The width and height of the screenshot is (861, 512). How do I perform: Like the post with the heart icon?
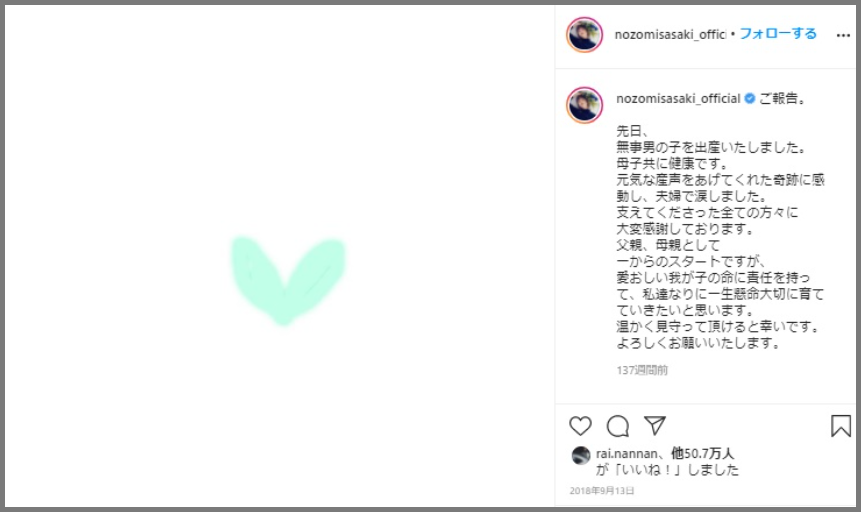(x=580, y=426)
